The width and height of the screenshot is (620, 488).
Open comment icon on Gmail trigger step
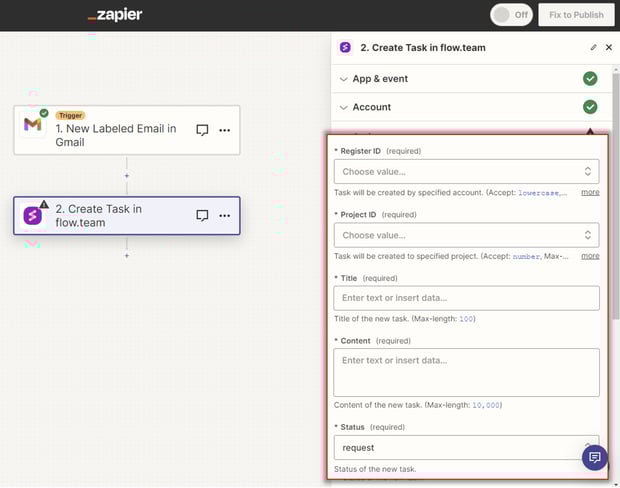pos(202,130)
